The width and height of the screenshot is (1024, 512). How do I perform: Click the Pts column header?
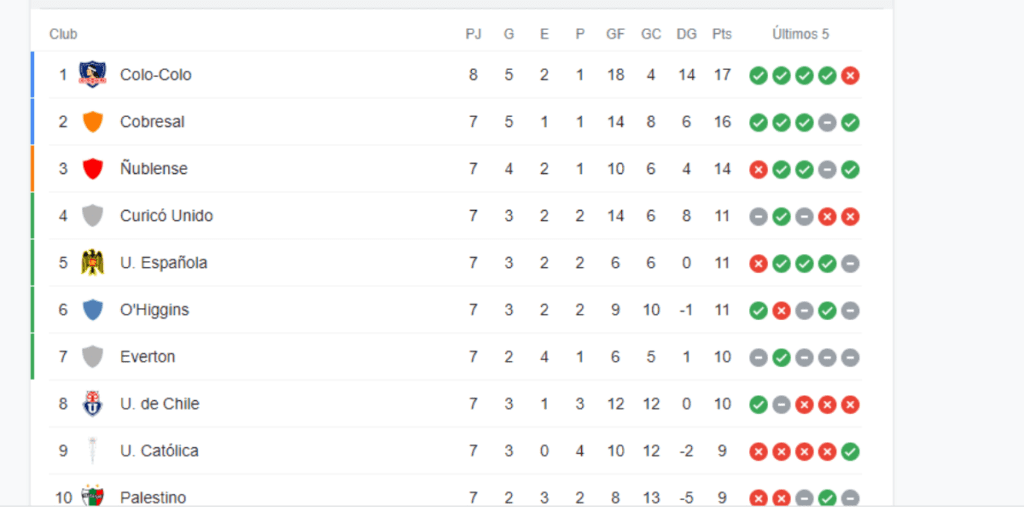(722, 35)
